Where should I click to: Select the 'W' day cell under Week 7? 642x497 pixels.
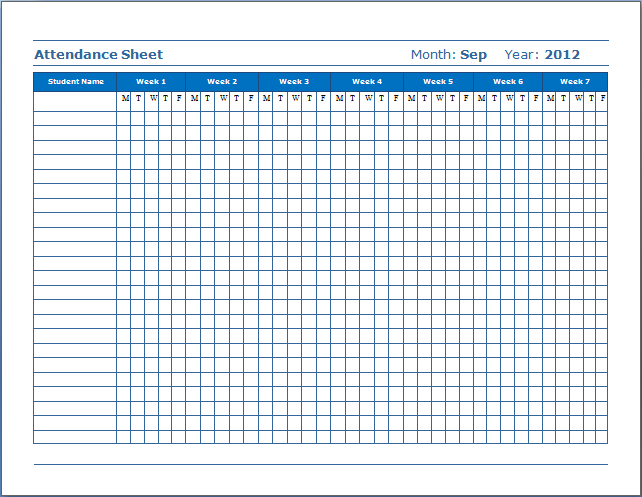pos(577,101)
